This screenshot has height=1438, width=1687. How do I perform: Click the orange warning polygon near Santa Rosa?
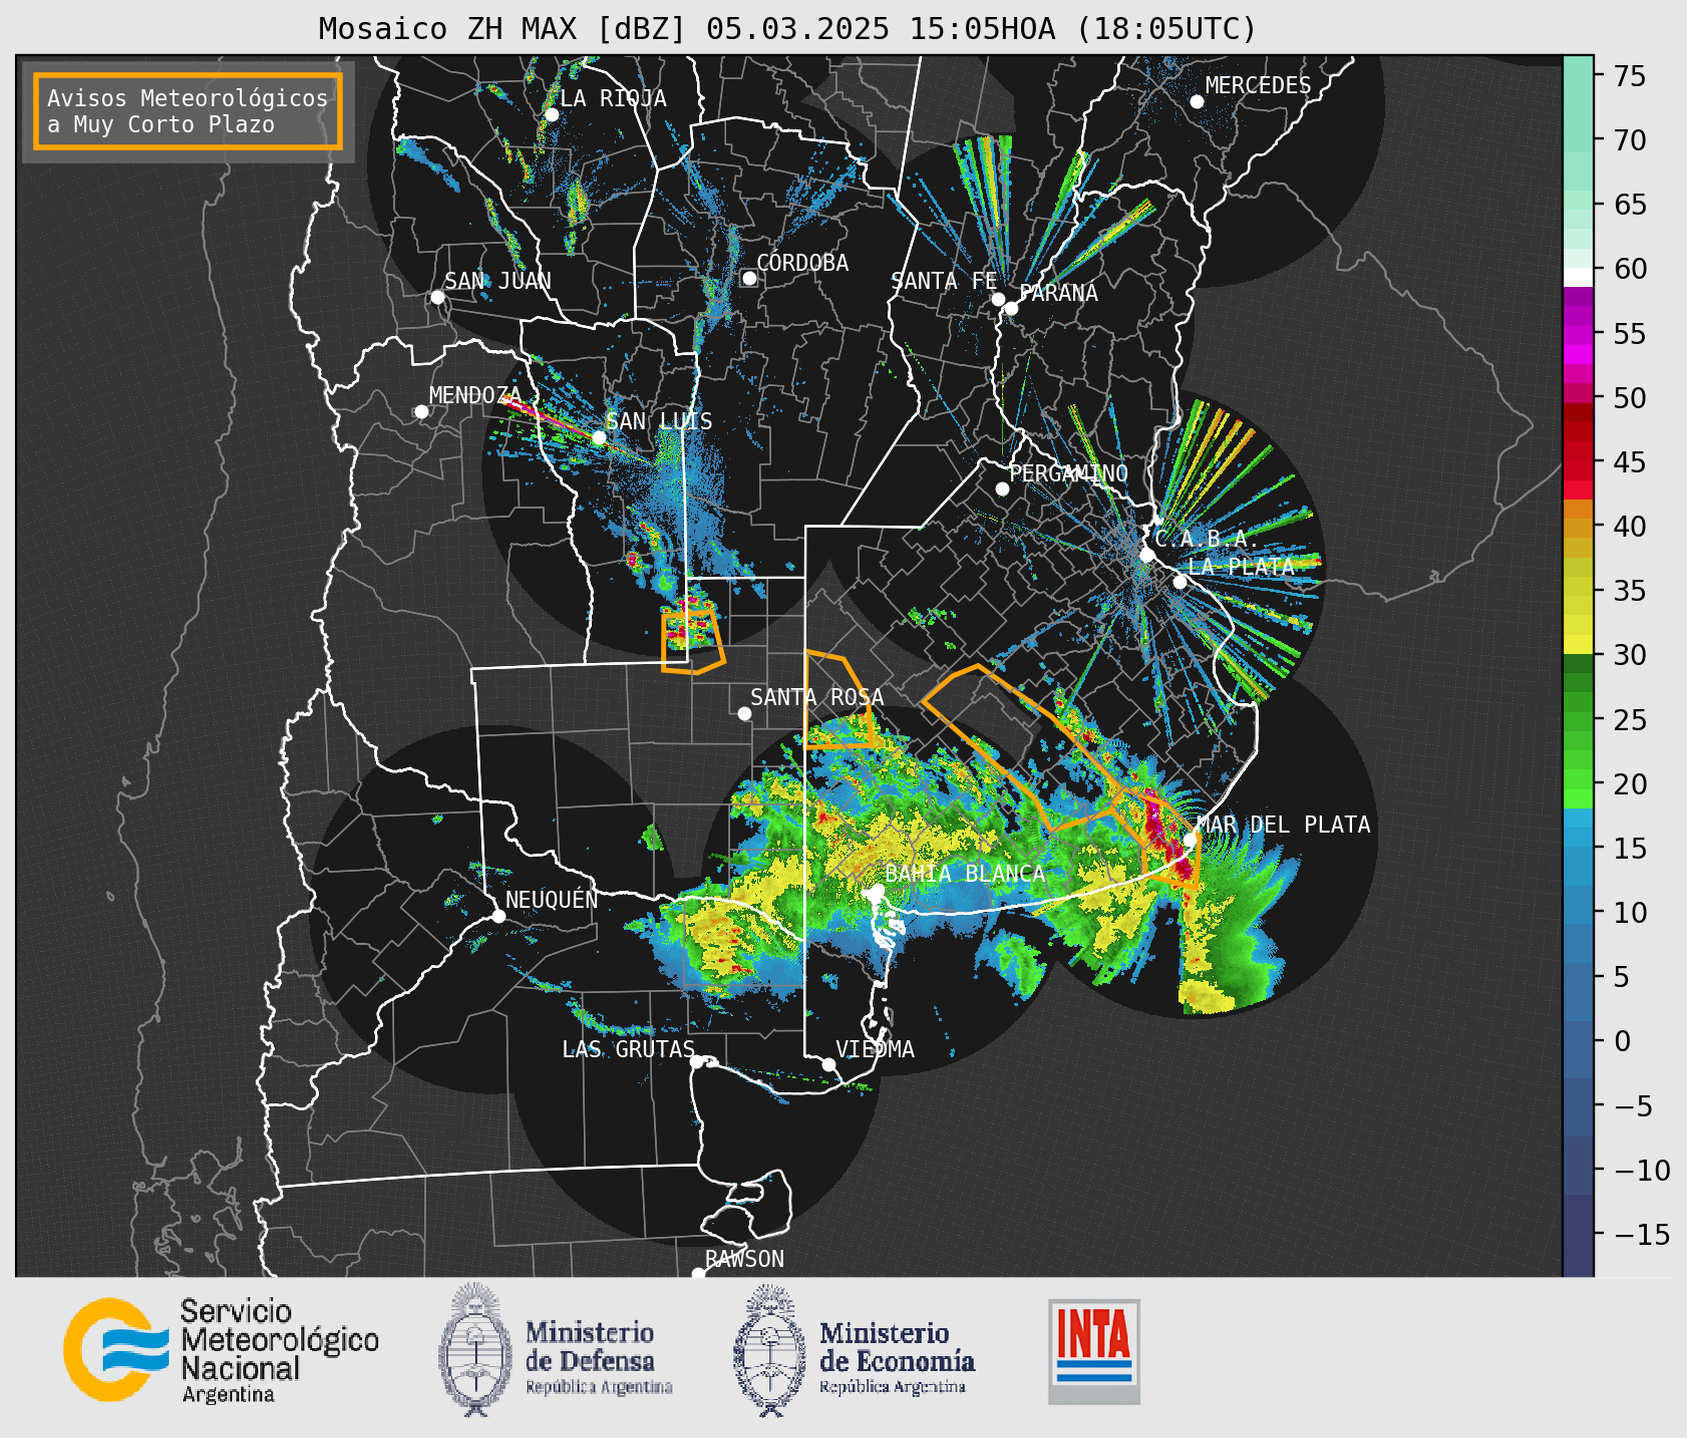(x=838, y=699)
